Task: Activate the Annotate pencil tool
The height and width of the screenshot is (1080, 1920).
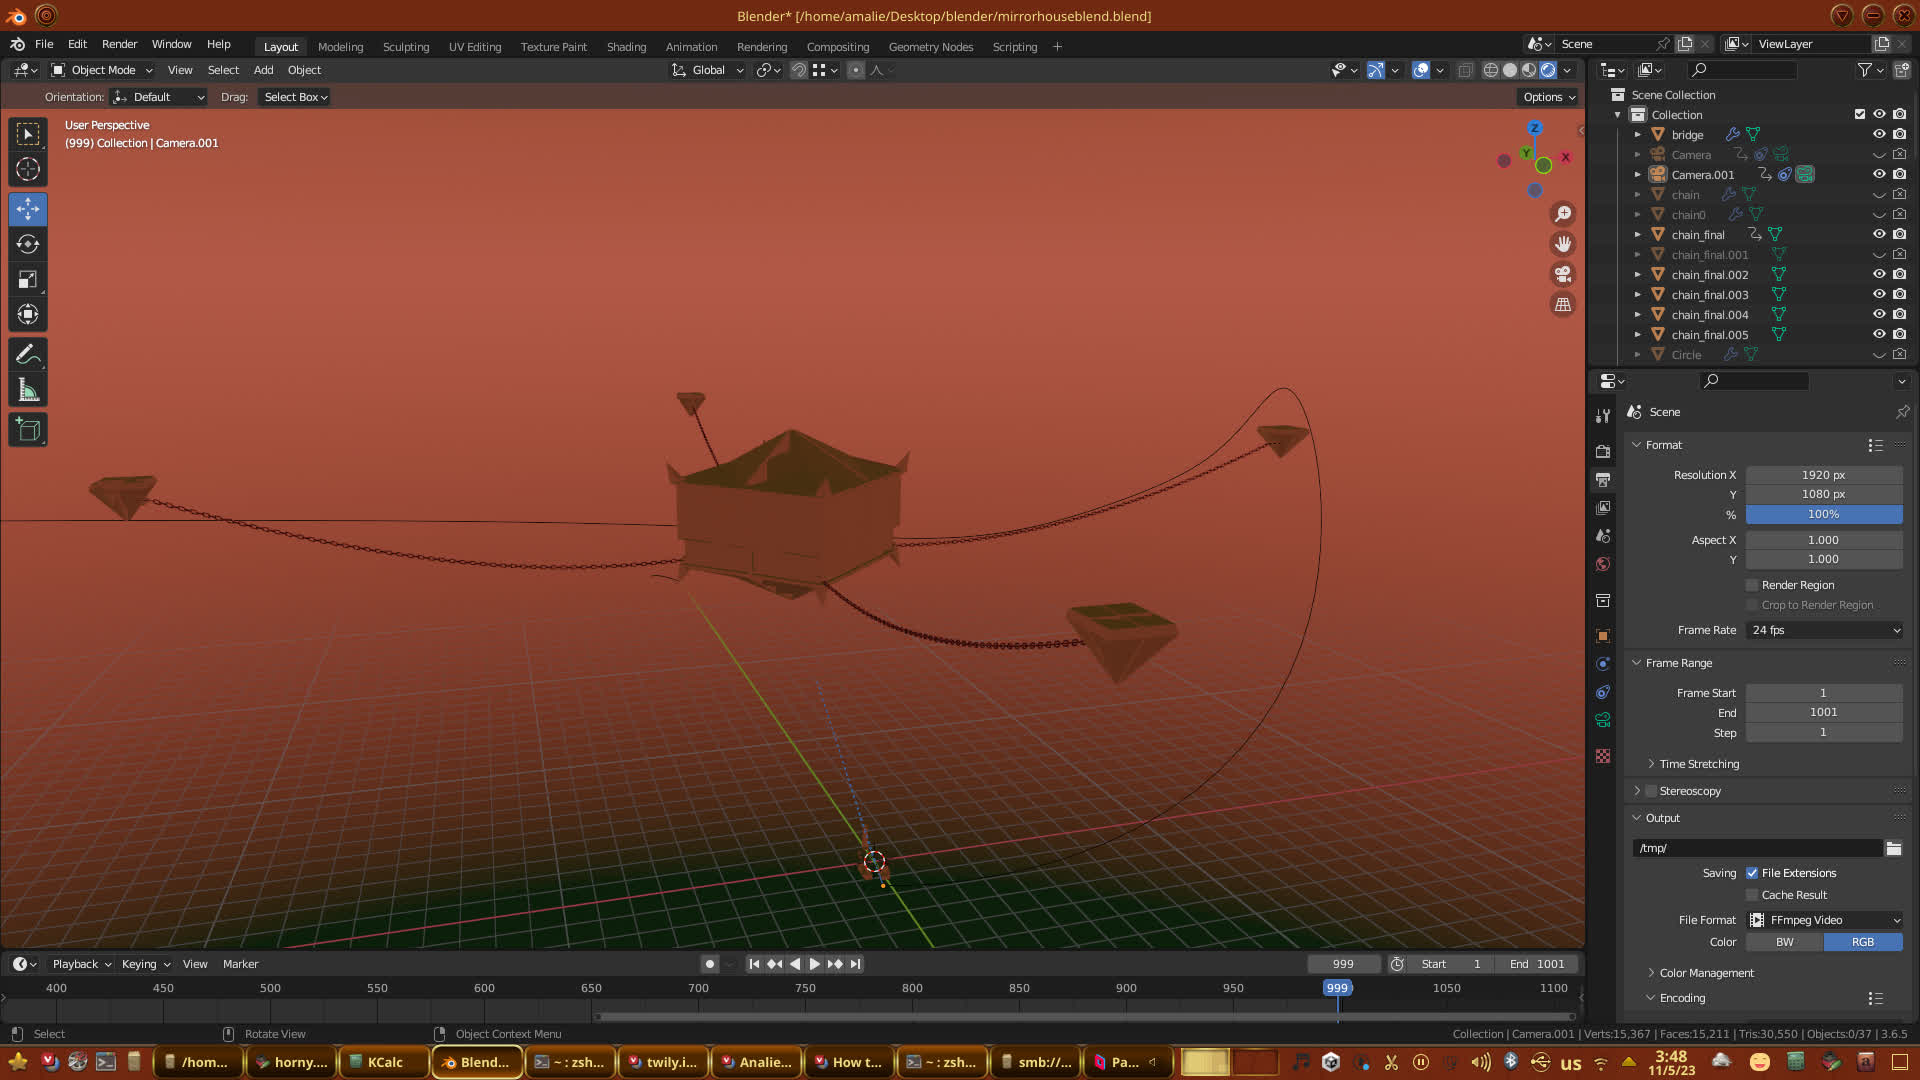Action: coord(28,354)
